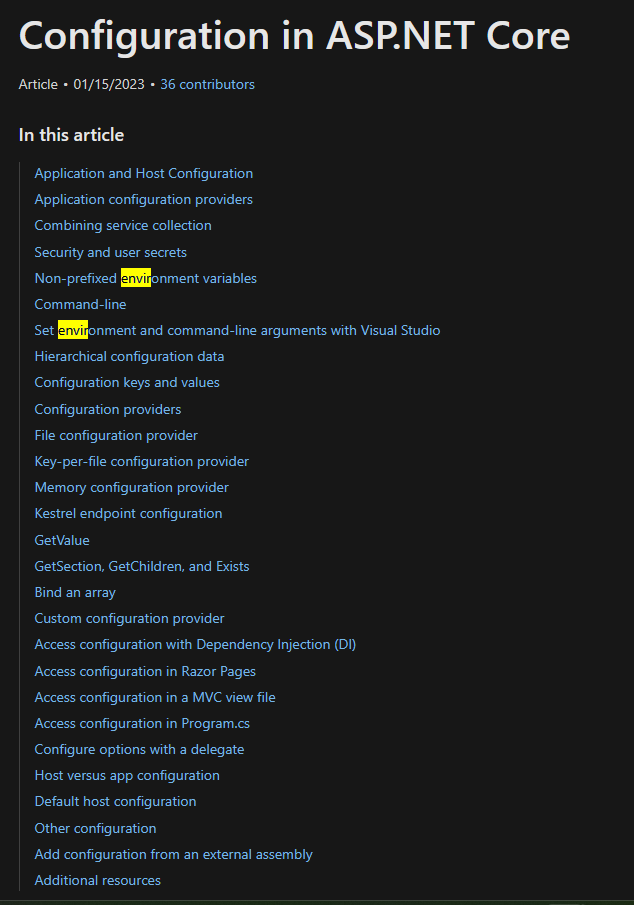634x905 pixels.
Task: Open File configuration provider section
Action: coord(116,435)
